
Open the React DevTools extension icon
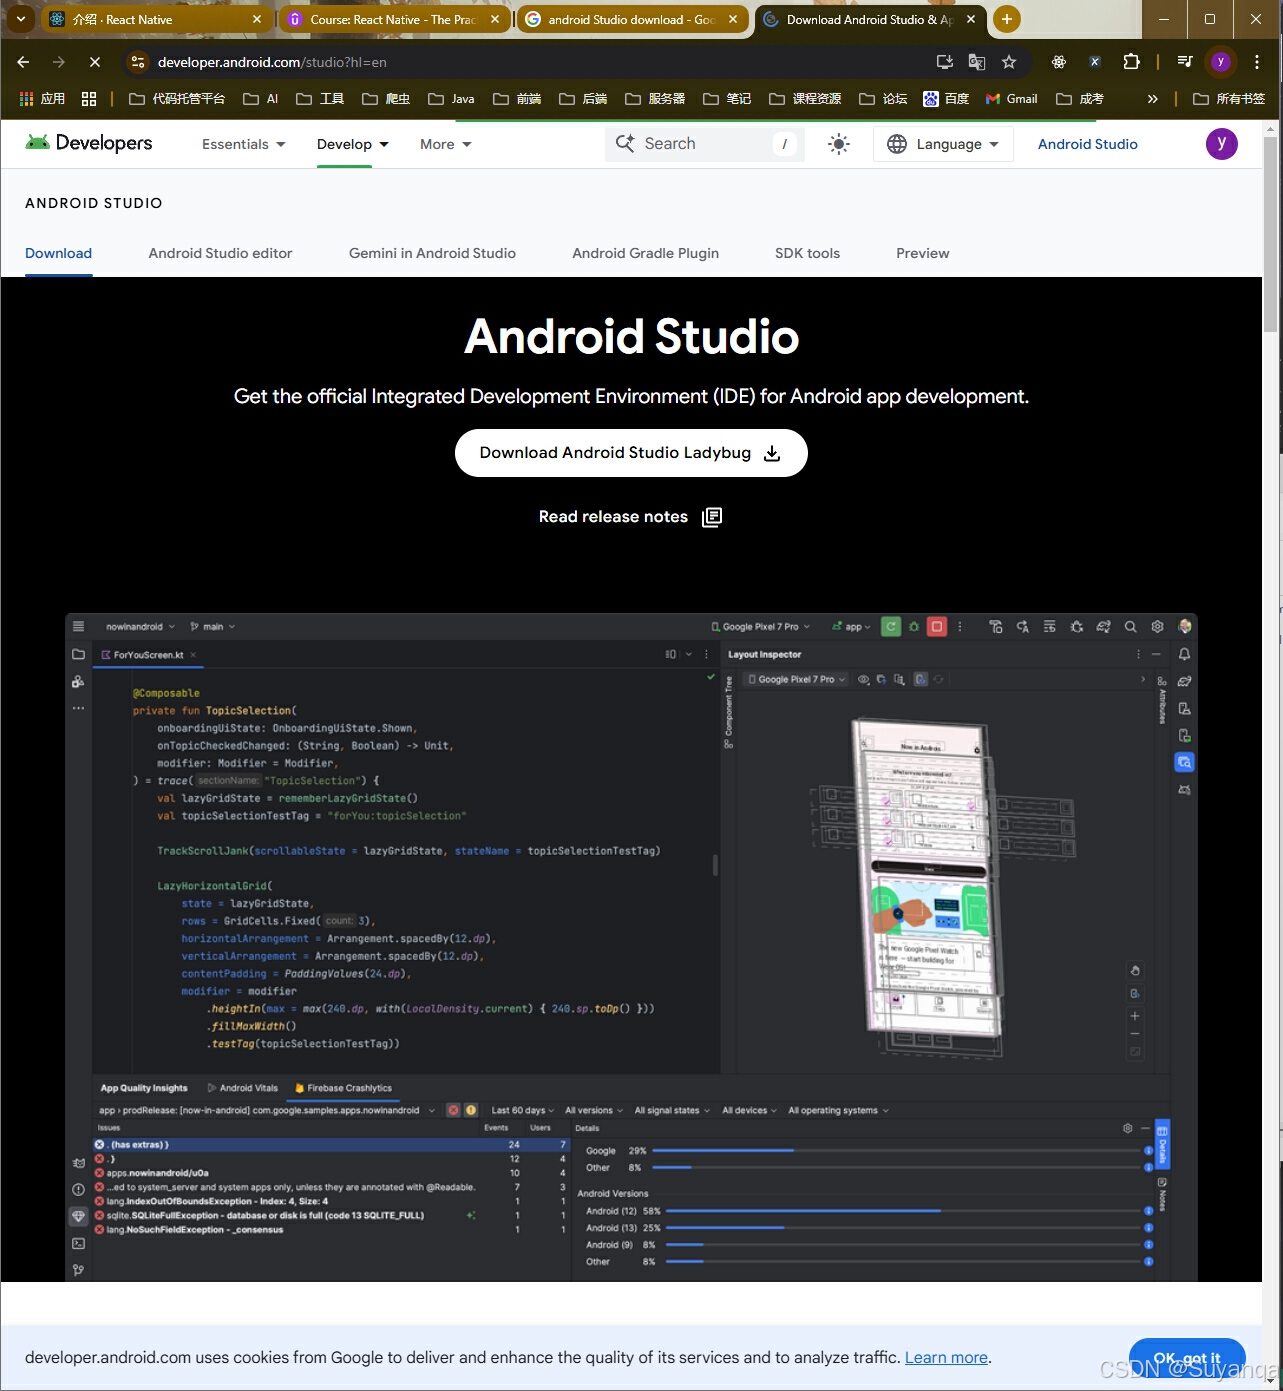click(x=1059, y=62)
